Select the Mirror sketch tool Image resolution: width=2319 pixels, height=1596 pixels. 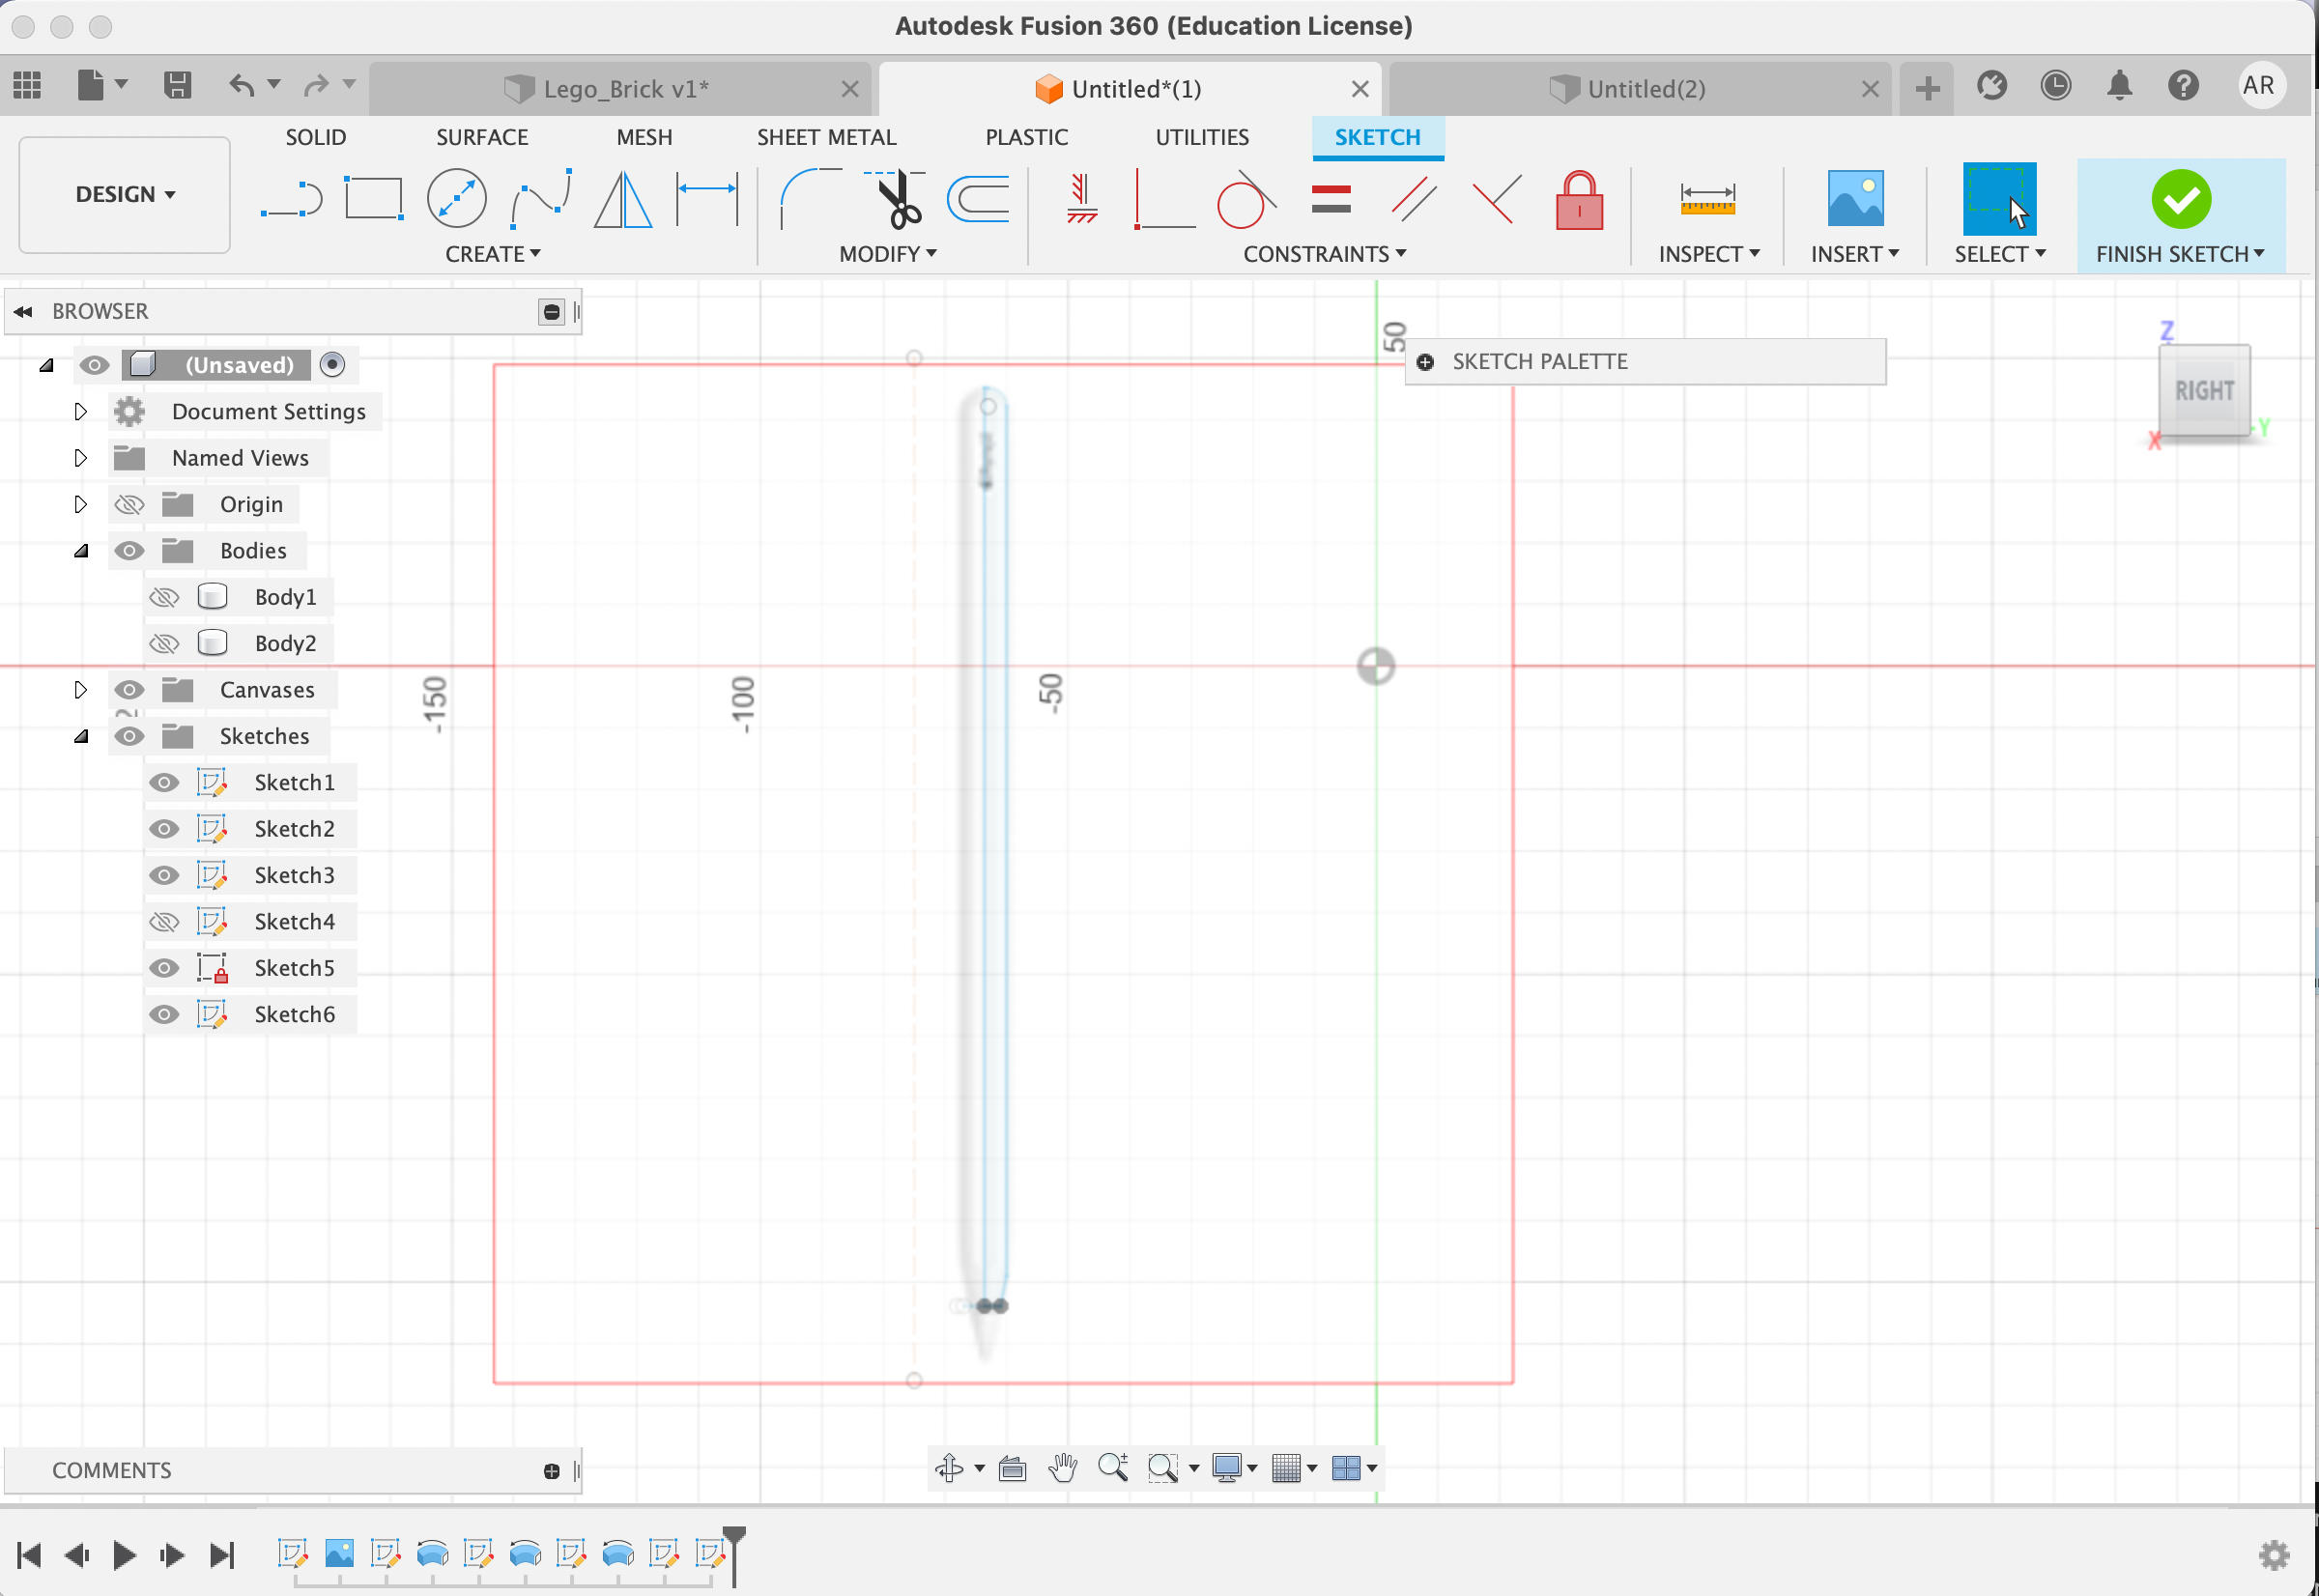pos(623,198)
